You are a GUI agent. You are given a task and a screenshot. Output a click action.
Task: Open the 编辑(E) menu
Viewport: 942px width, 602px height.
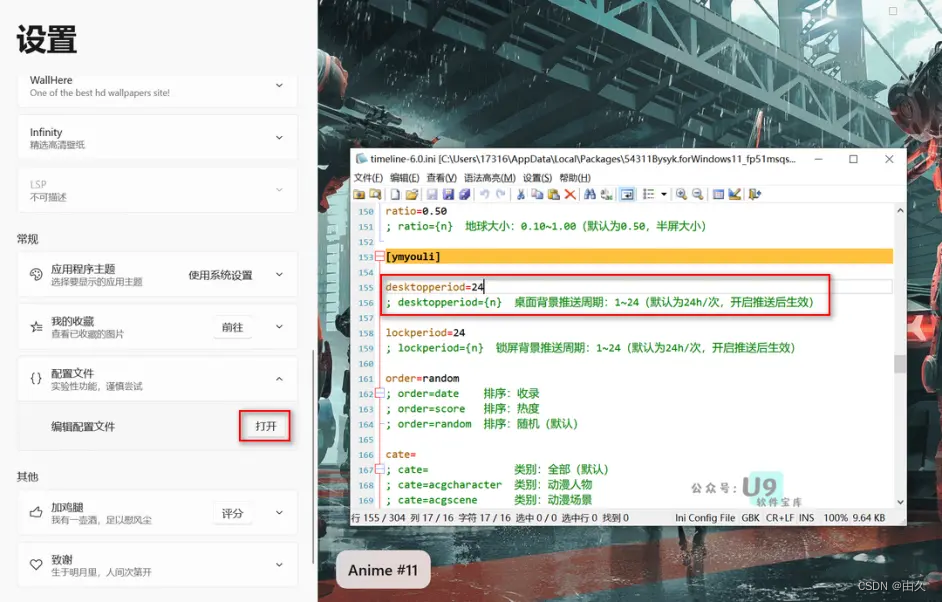[x=404, y=178]
